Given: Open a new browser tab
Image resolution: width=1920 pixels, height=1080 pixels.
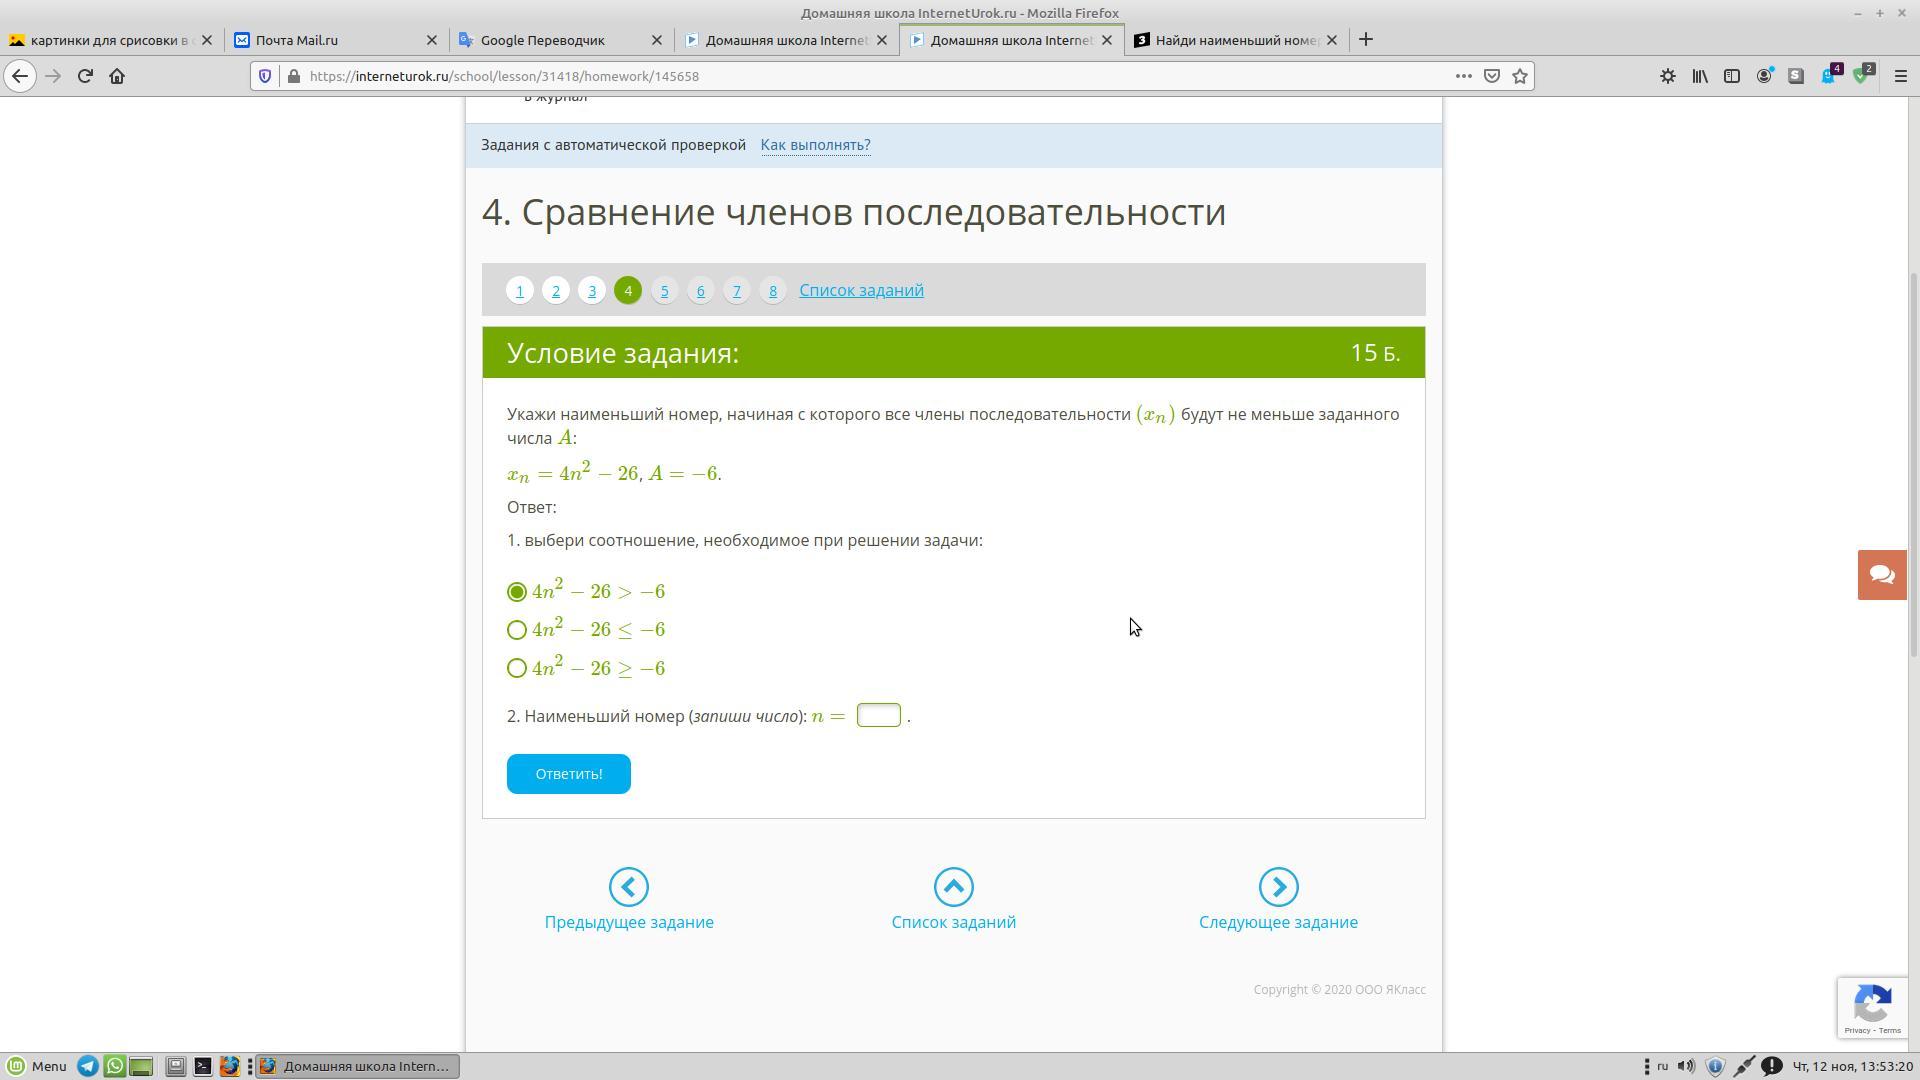Looking at the screenshot, I should click(x=1366, y=40).
